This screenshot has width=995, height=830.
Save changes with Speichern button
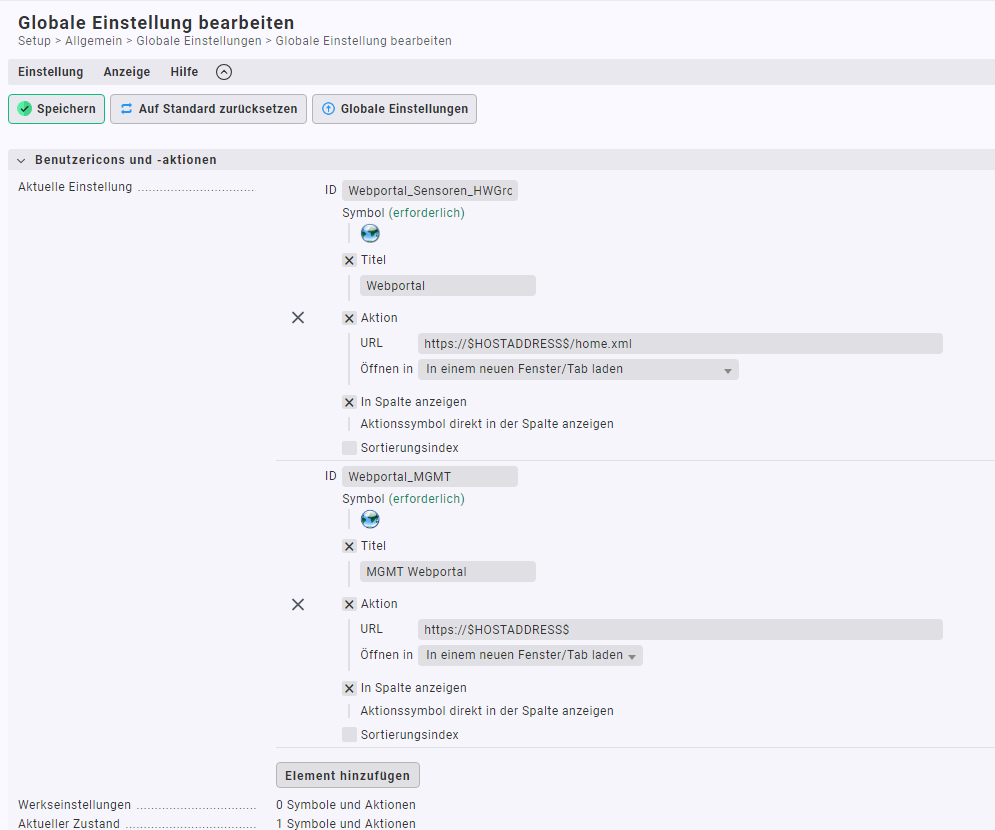click(56, 109)
